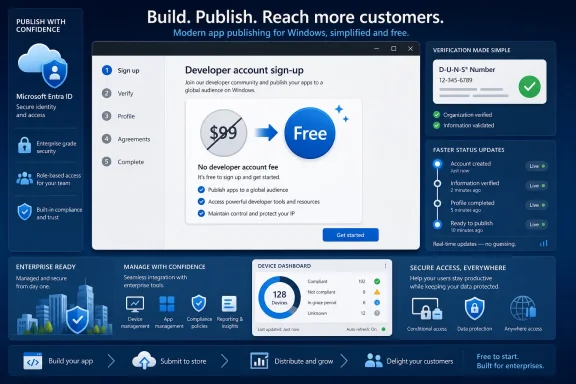Image resolution: width=576 pixels, height=384 pixels.
Task: Select the Information verified status node
Action: click(x=437, y=183)
